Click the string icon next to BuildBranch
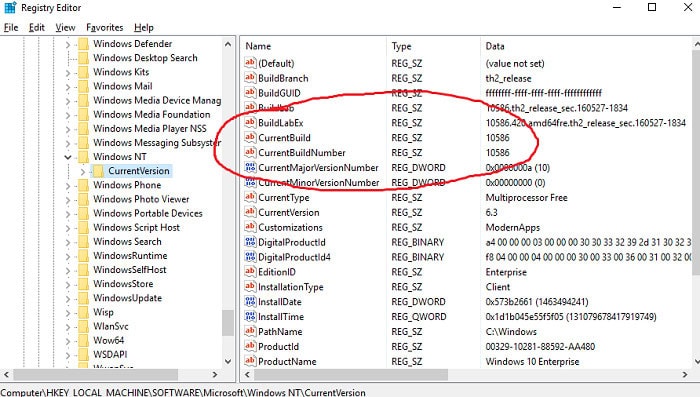This screenshot has width=700, height=397. [250, 78]
